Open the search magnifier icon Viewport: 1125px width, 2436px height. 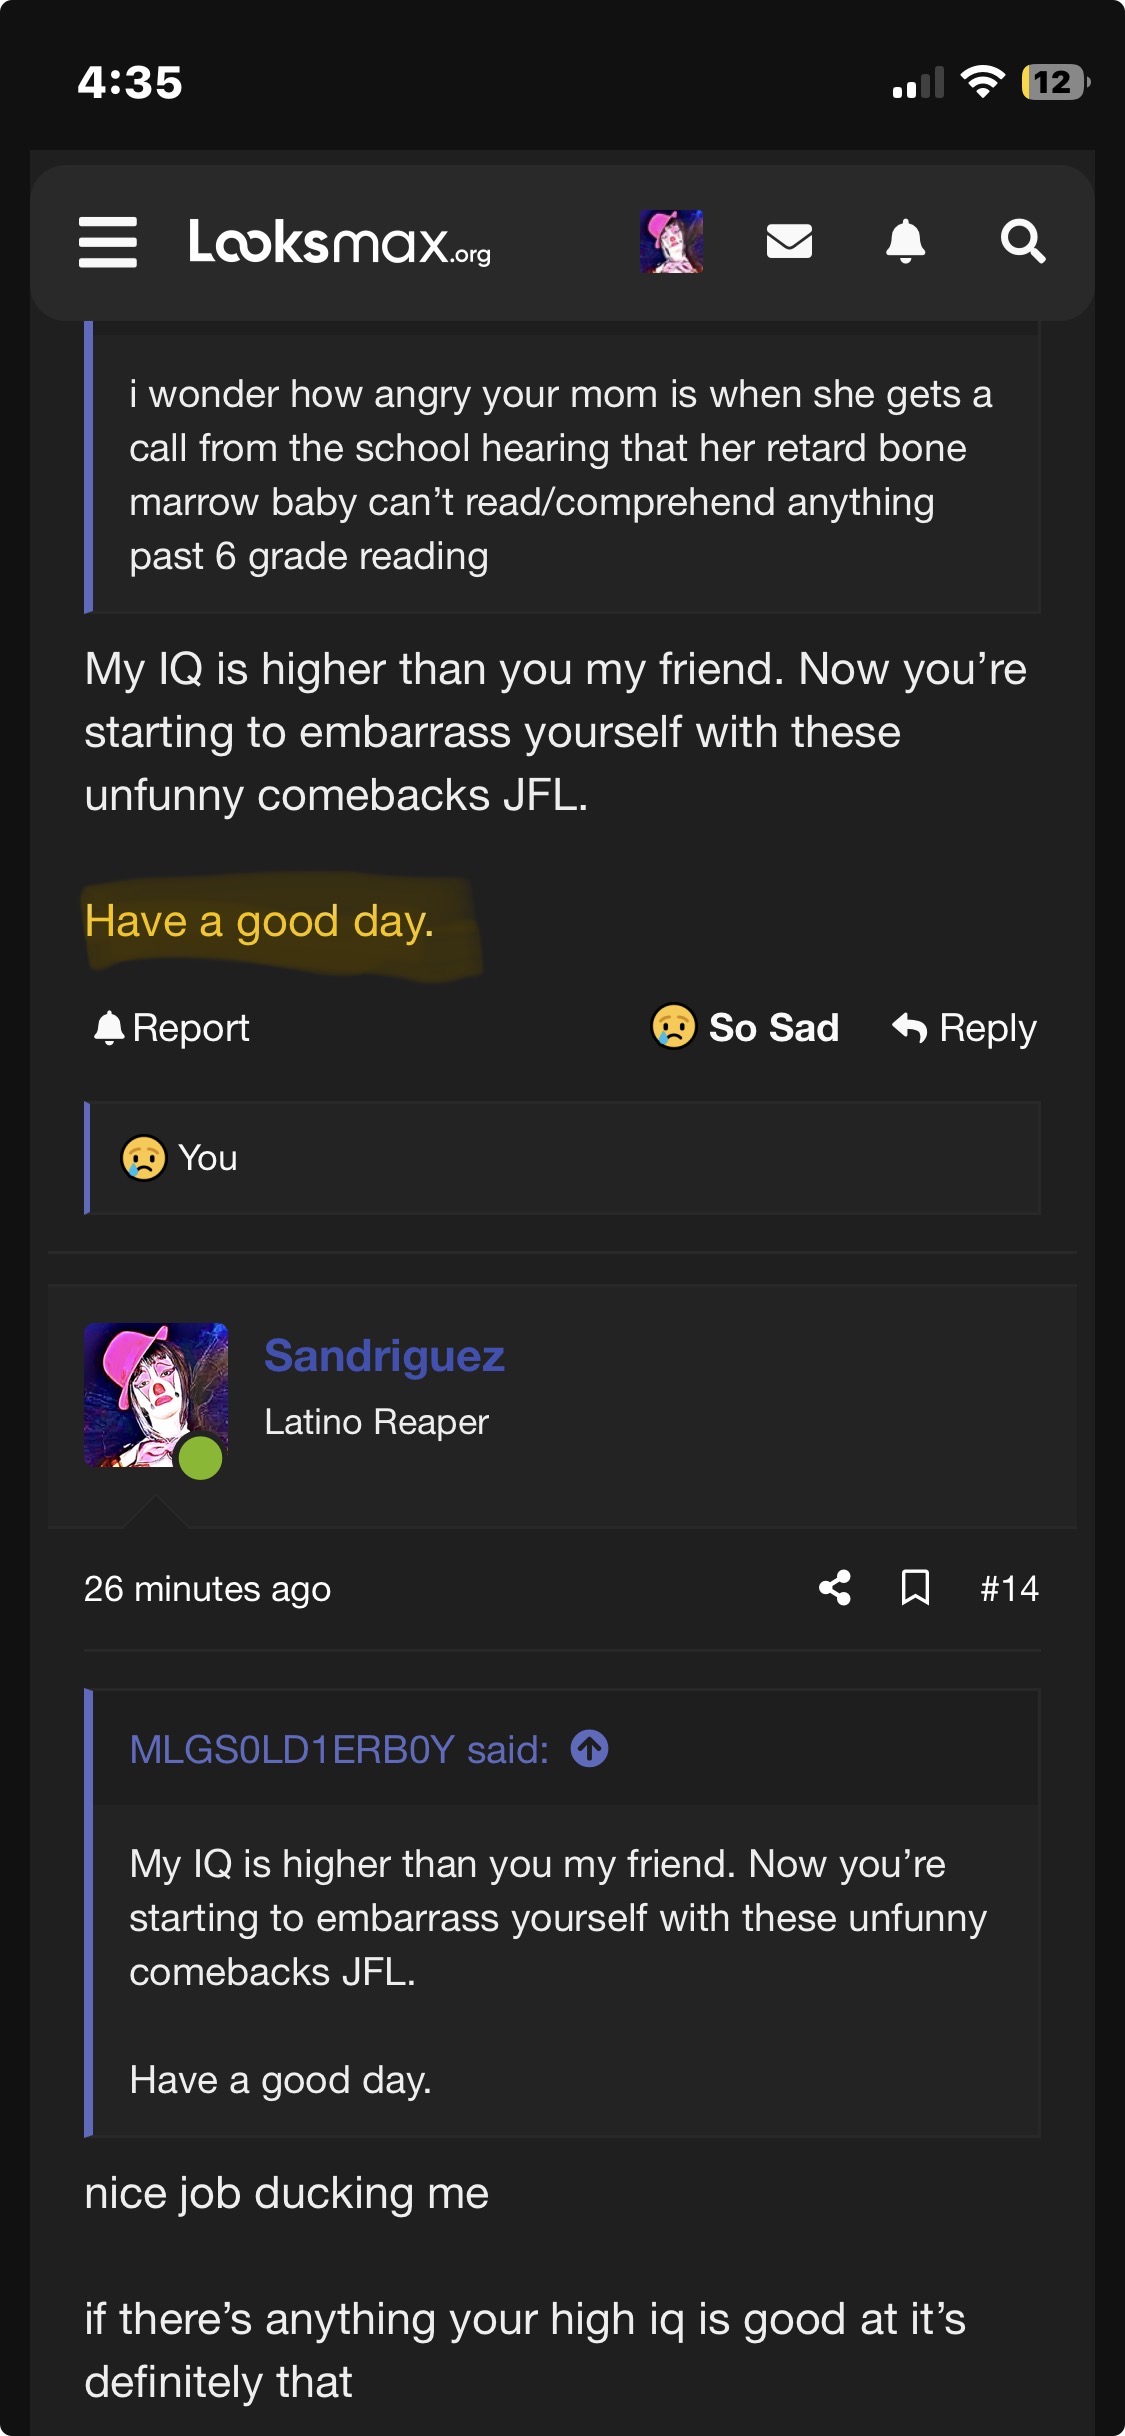point(1022,242)
